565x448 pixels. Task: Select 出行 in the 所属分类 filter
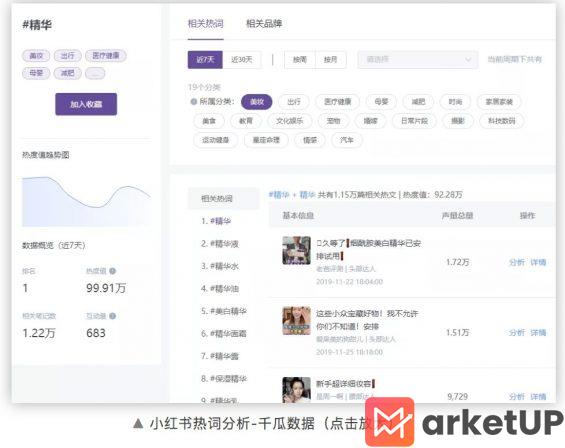coord(294,102)
